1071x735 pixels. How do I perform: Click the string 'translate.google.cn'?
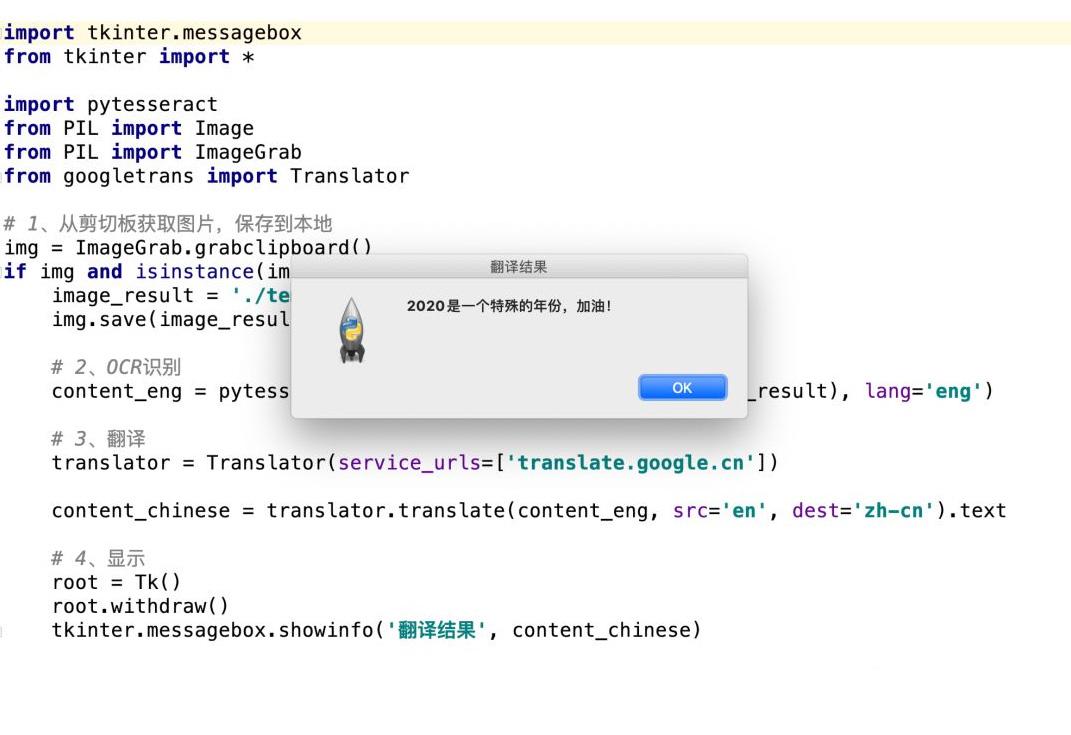pyautogui.click(x=630, y=463)
